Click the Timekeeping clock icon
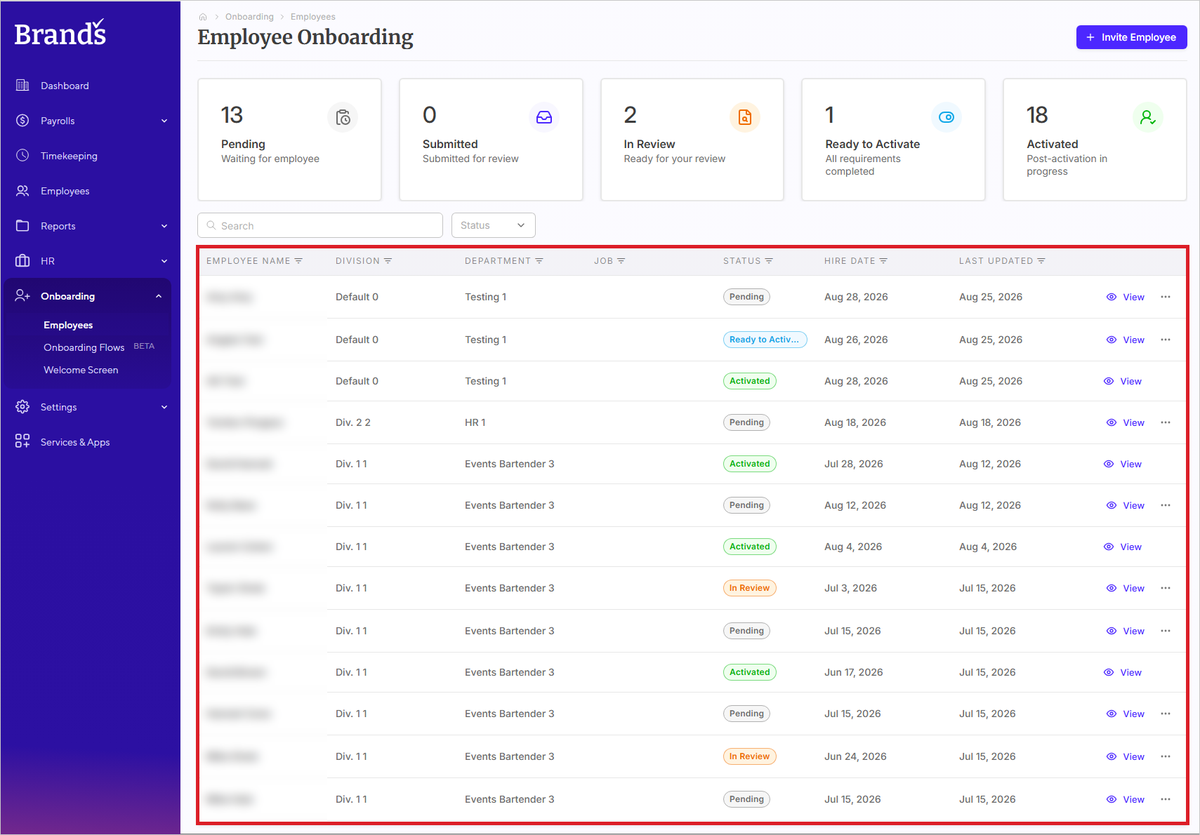The image size is (1200, 835). 22,156
